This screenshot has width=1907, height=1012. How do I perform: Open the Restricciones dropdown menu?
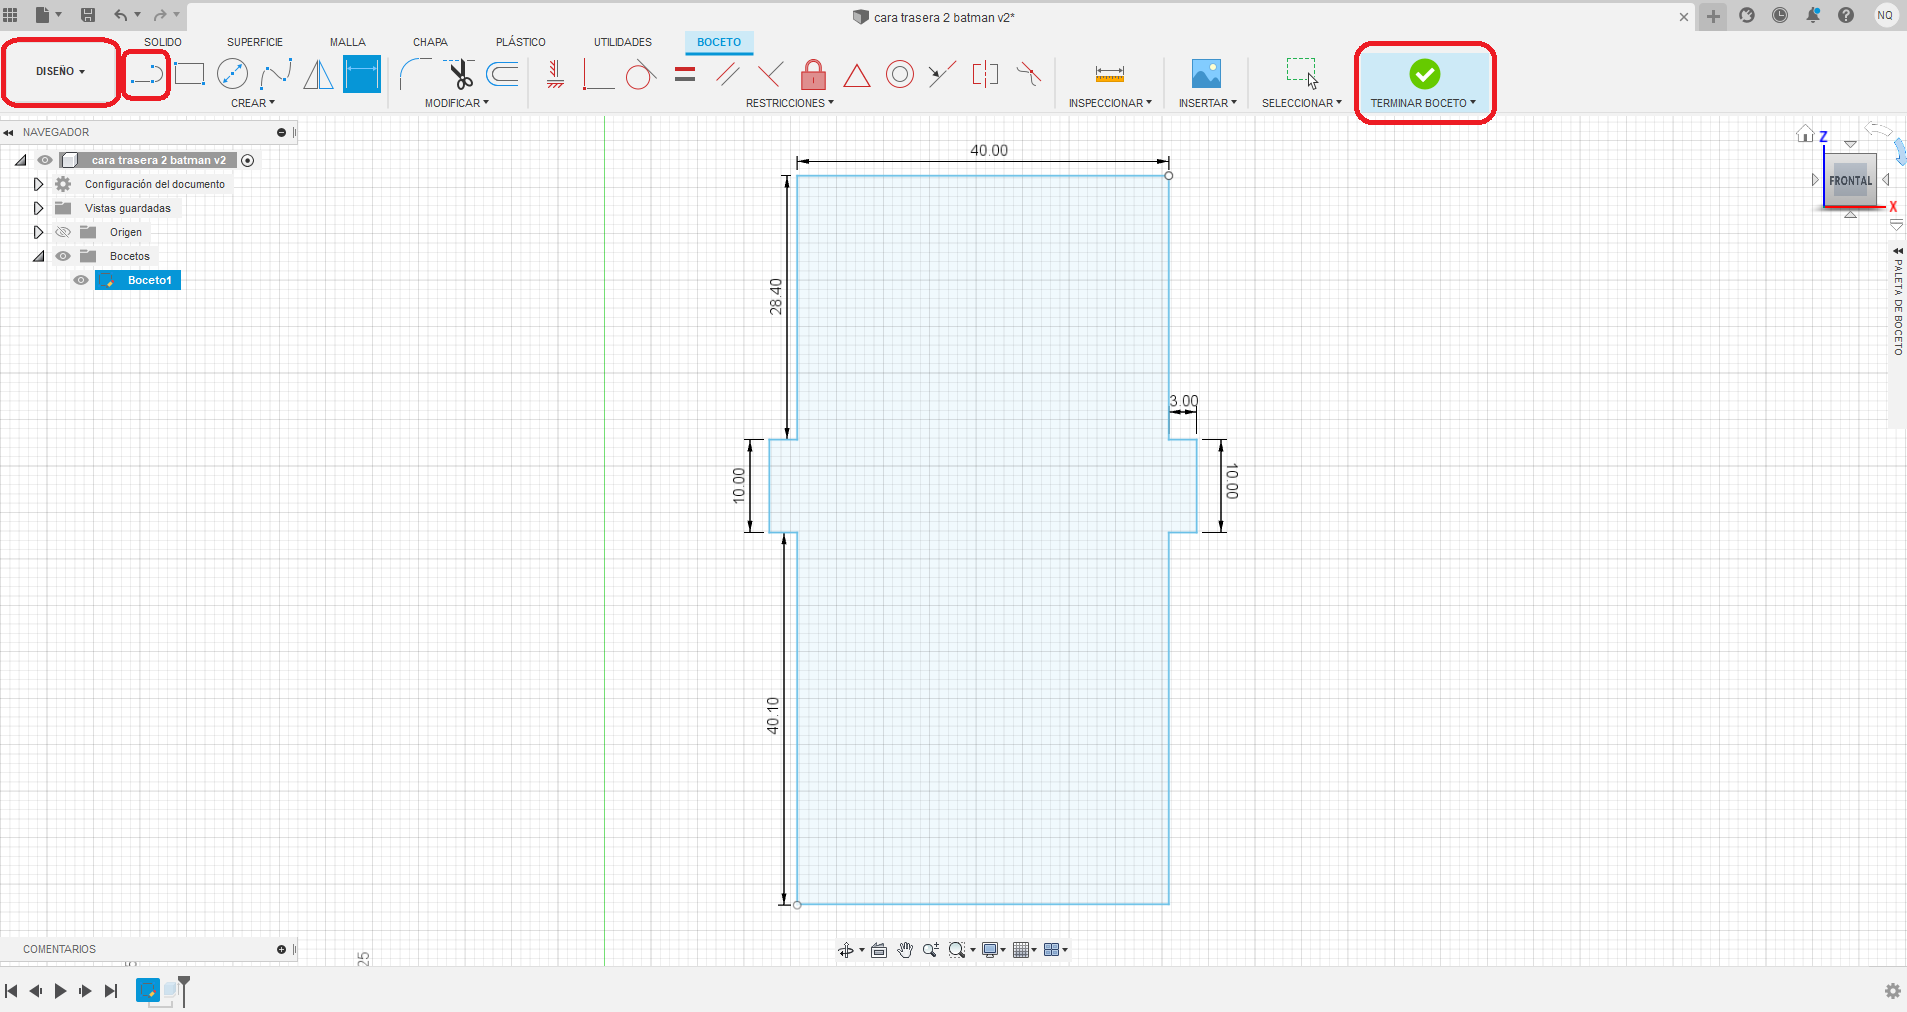(790, 103)
